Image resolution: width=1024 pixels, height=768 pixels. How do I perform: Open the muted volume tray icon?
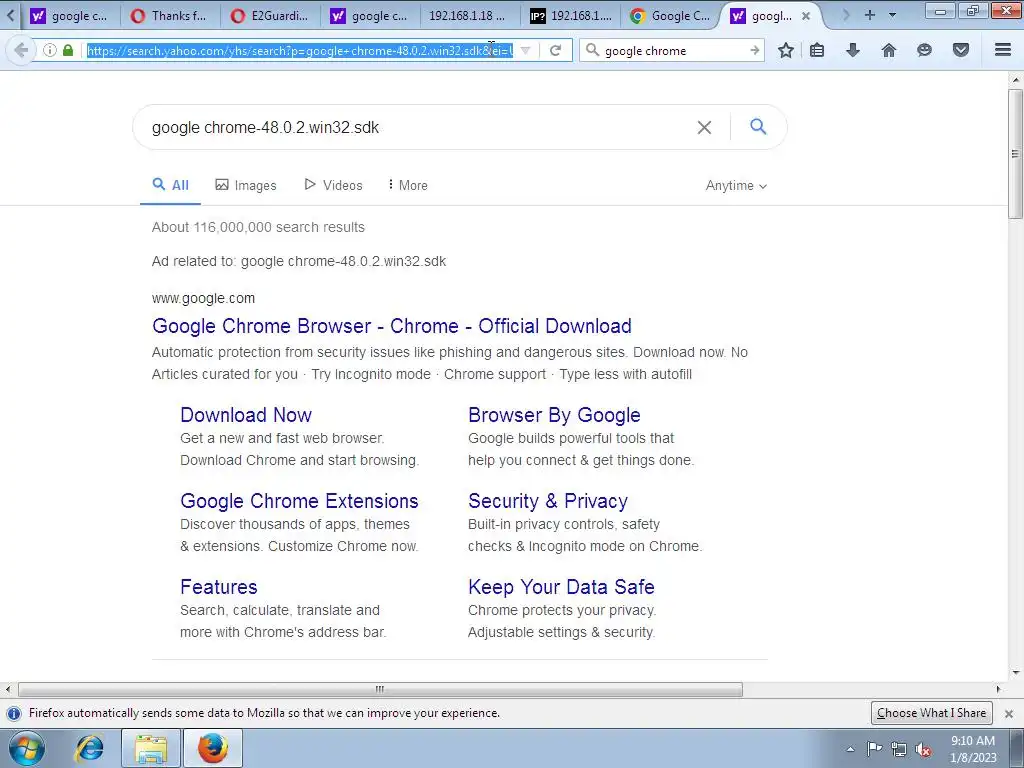(x=923, y=749)
